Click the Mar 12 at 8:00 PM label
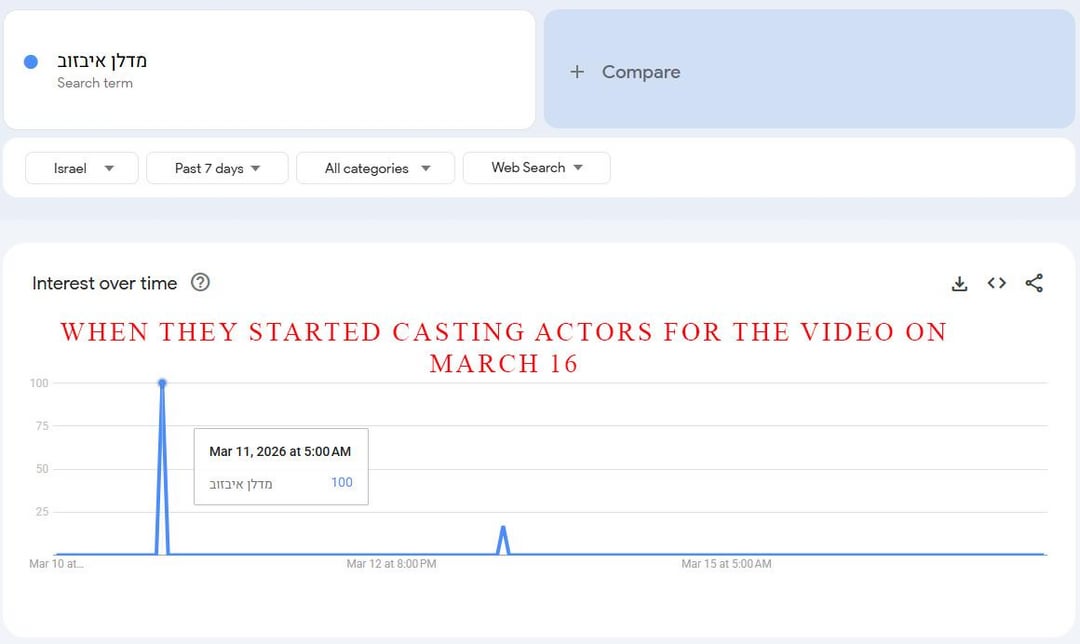 coord(391,564)
